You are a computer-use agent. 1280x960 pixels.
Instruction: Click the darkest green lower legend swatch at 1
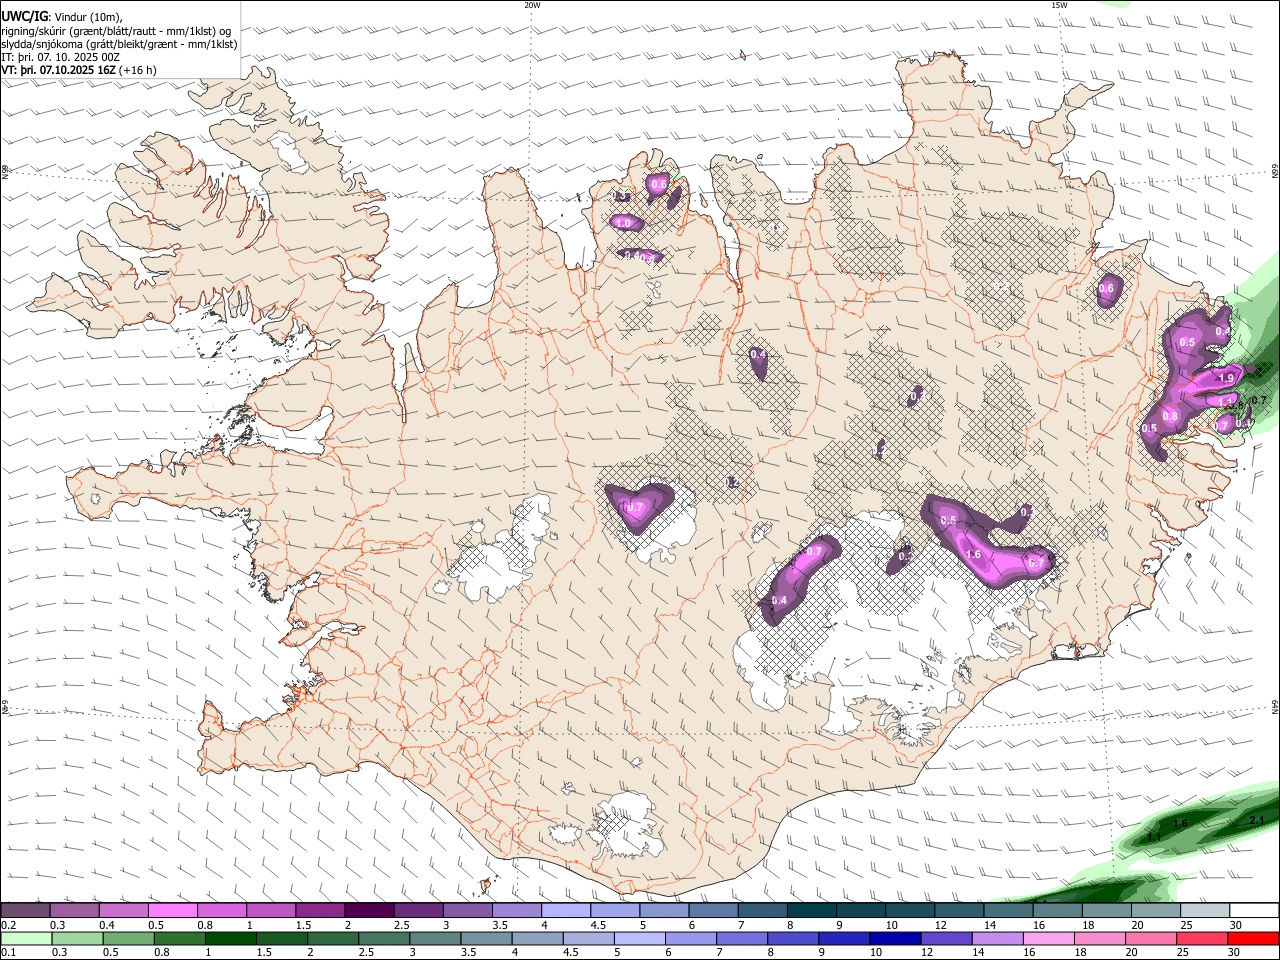click(x=230, y=939)
